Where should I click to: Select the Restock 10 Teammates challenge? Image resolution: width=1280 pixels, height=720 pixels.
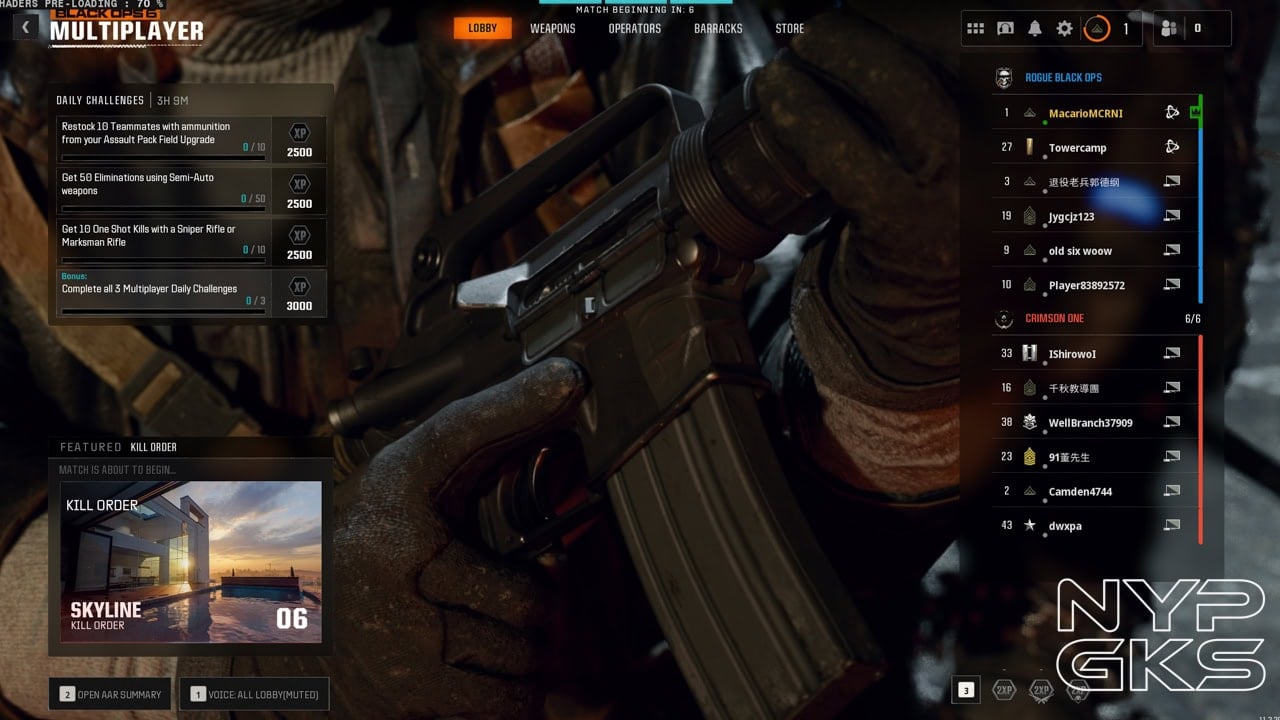tap(191, 139)
